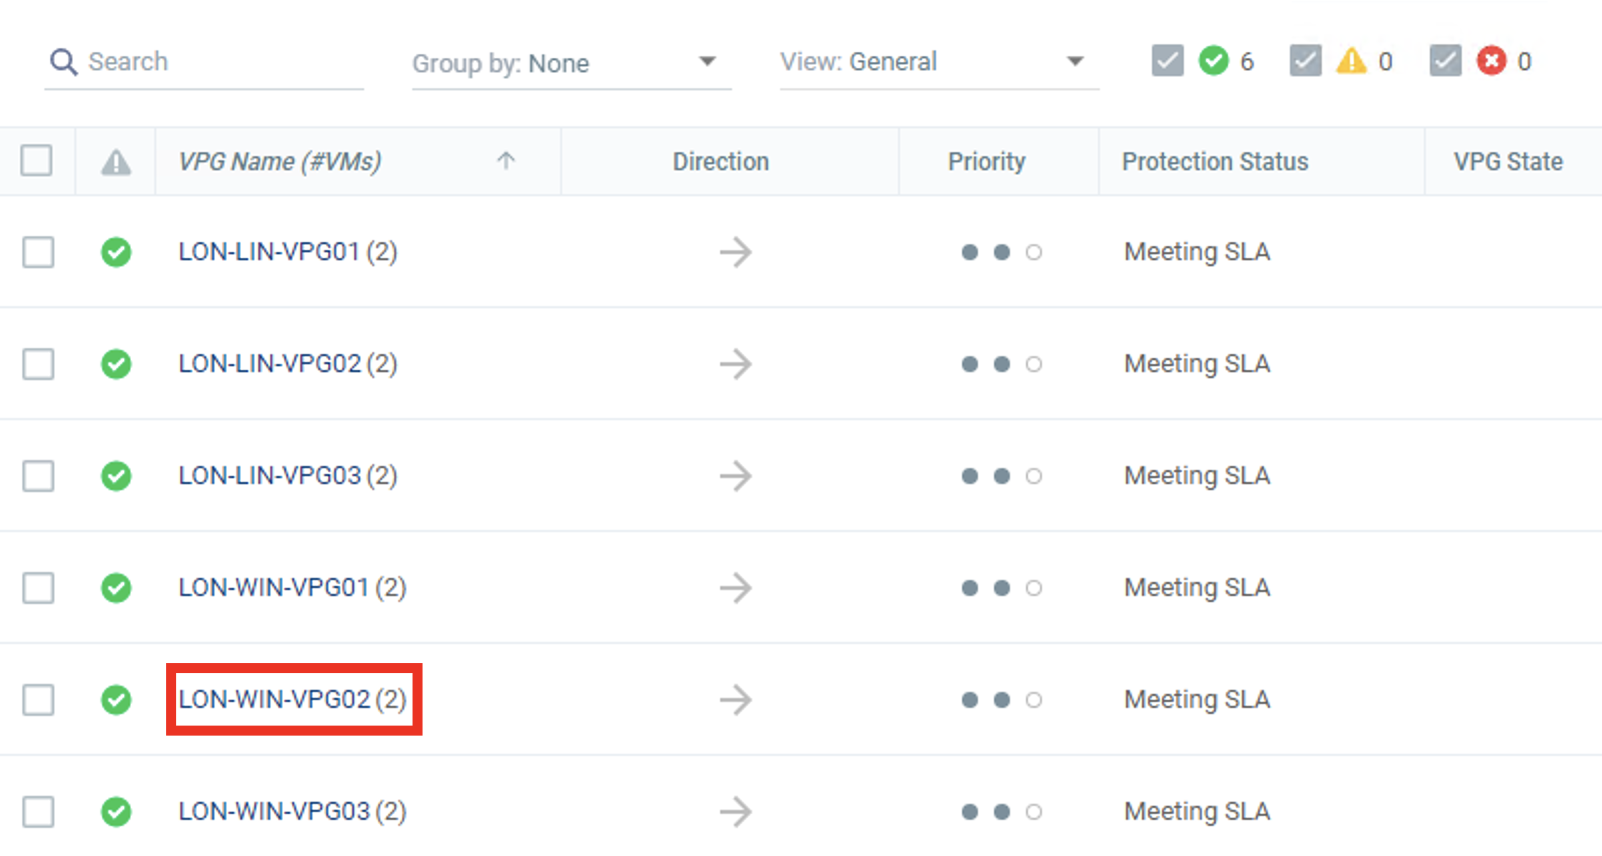Click the priority dots for LON-WIN-VPG01
The width and height of the screenshot is (1602, 856).
1000,588
